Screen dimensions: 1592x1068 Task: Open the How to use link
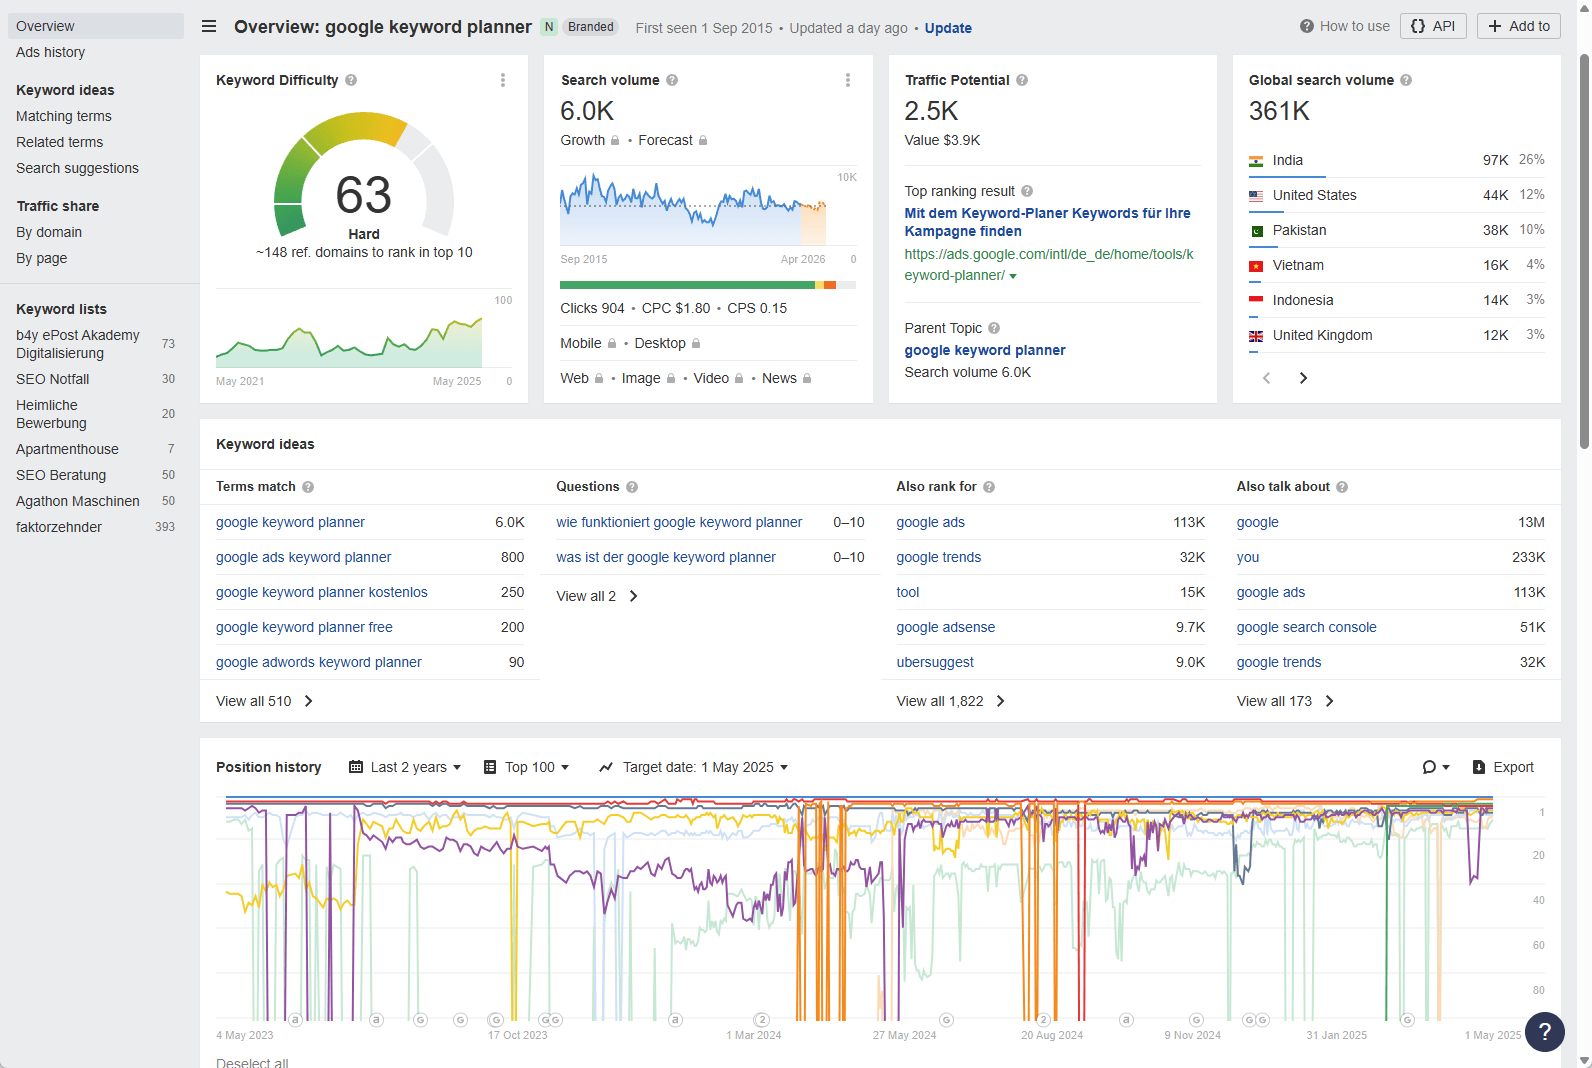click(1345, 26)
